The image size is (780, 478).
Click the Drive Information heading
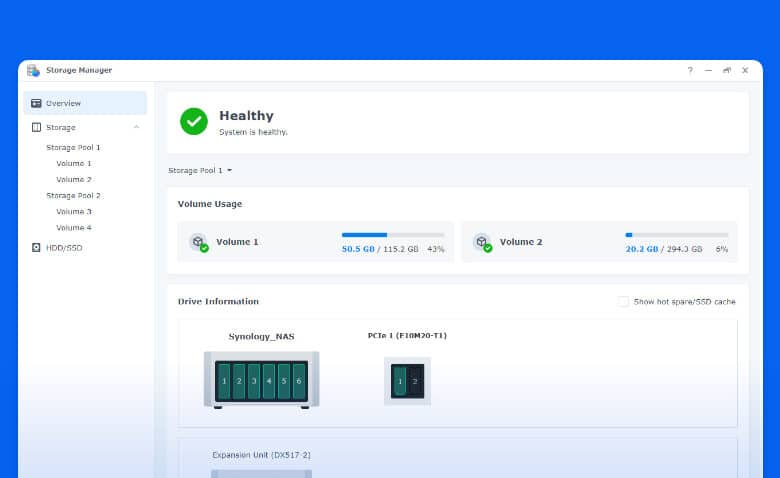pos(218,301)
